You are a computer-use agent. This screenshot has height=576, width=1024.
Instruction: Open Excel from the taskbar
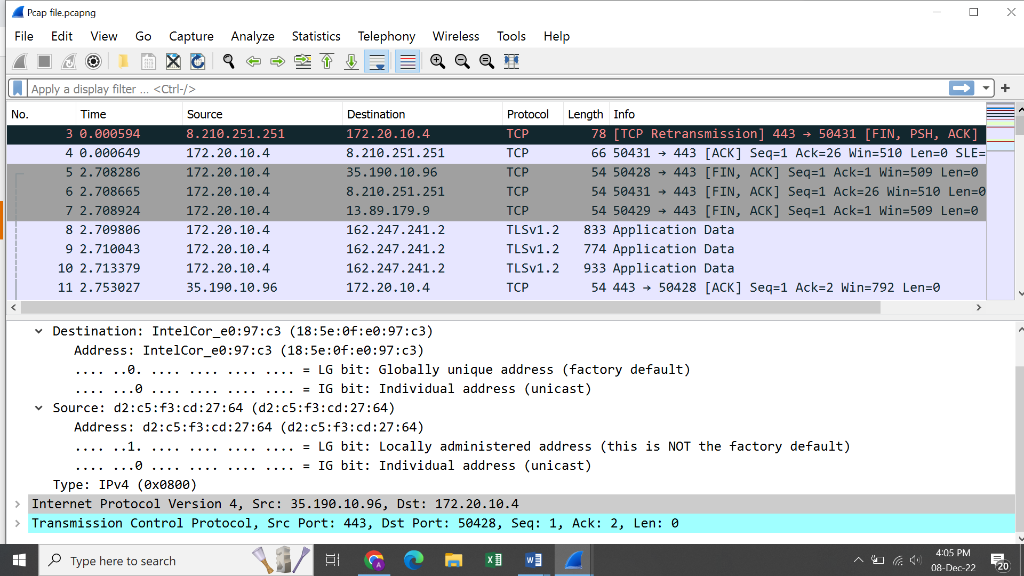coord(493,560)
